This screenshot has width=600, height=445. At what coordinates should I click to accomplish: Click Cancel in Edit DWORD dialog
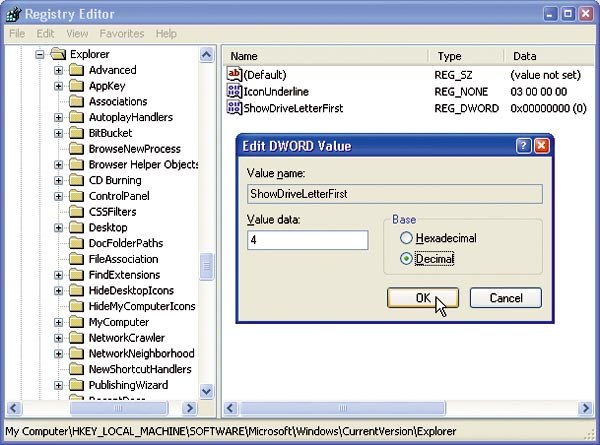click(505, 298)
